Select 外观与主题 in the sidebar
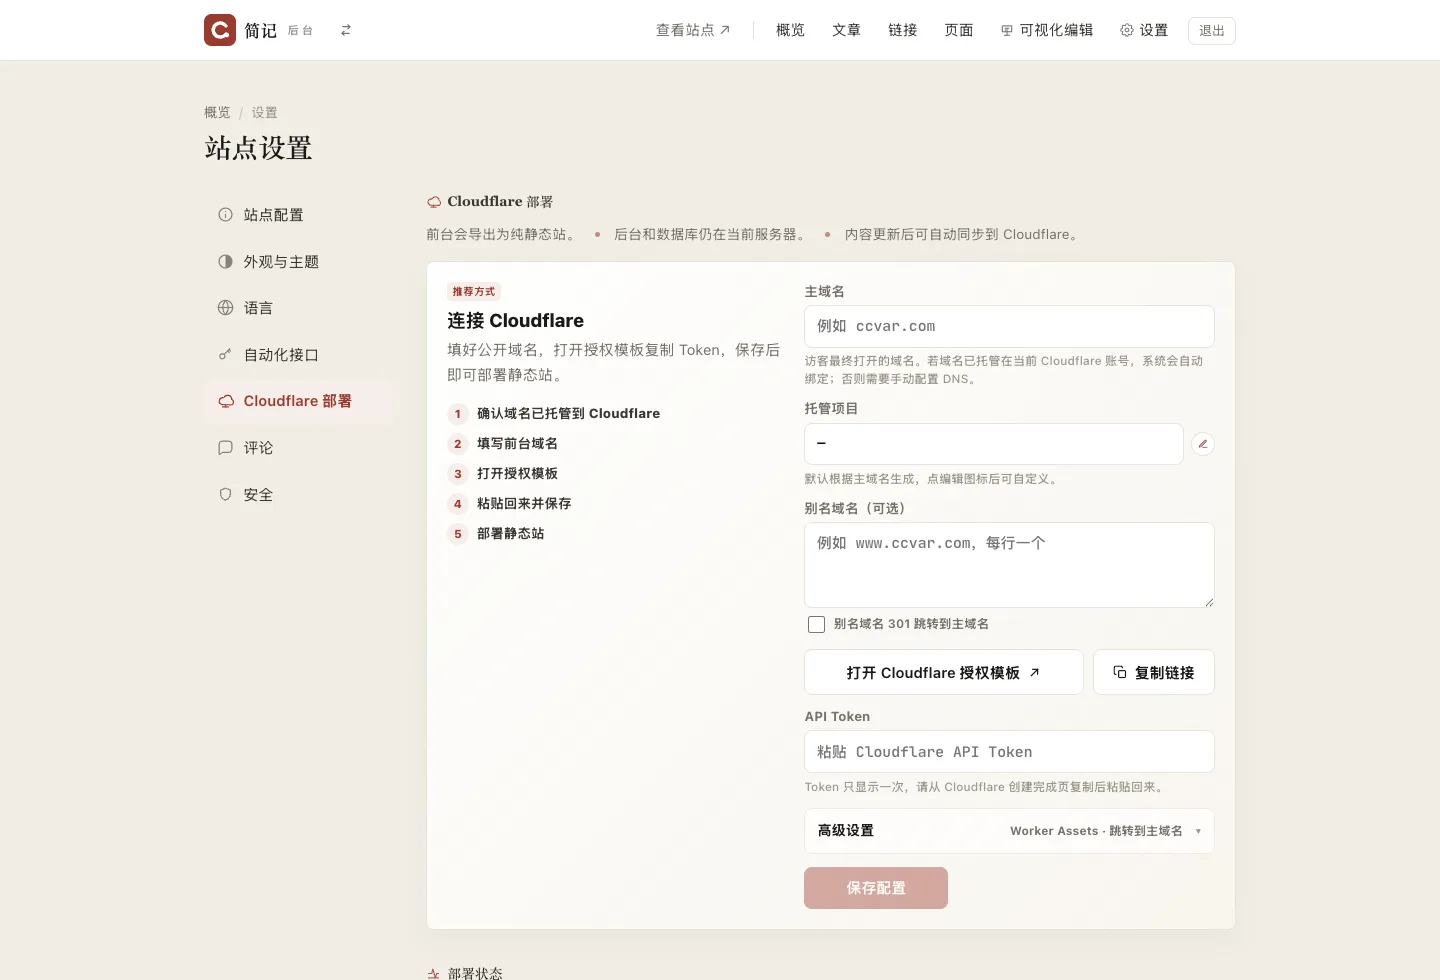1440x980 pixels. (x=300, y=262)
